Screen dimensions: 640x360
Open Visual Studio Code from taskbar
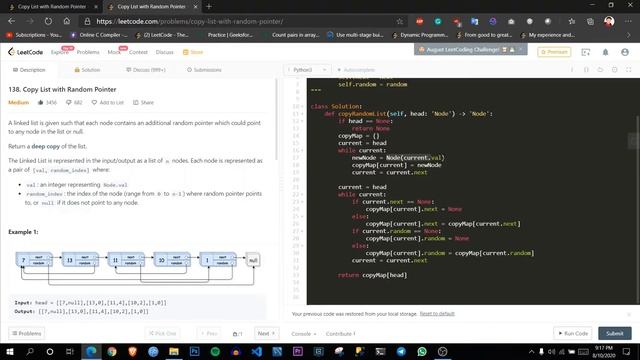click(257, 351)
